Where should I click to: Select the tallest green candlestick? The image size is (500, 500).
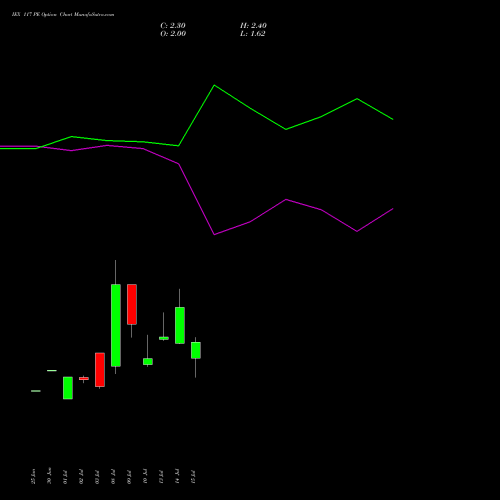point(116,325)
